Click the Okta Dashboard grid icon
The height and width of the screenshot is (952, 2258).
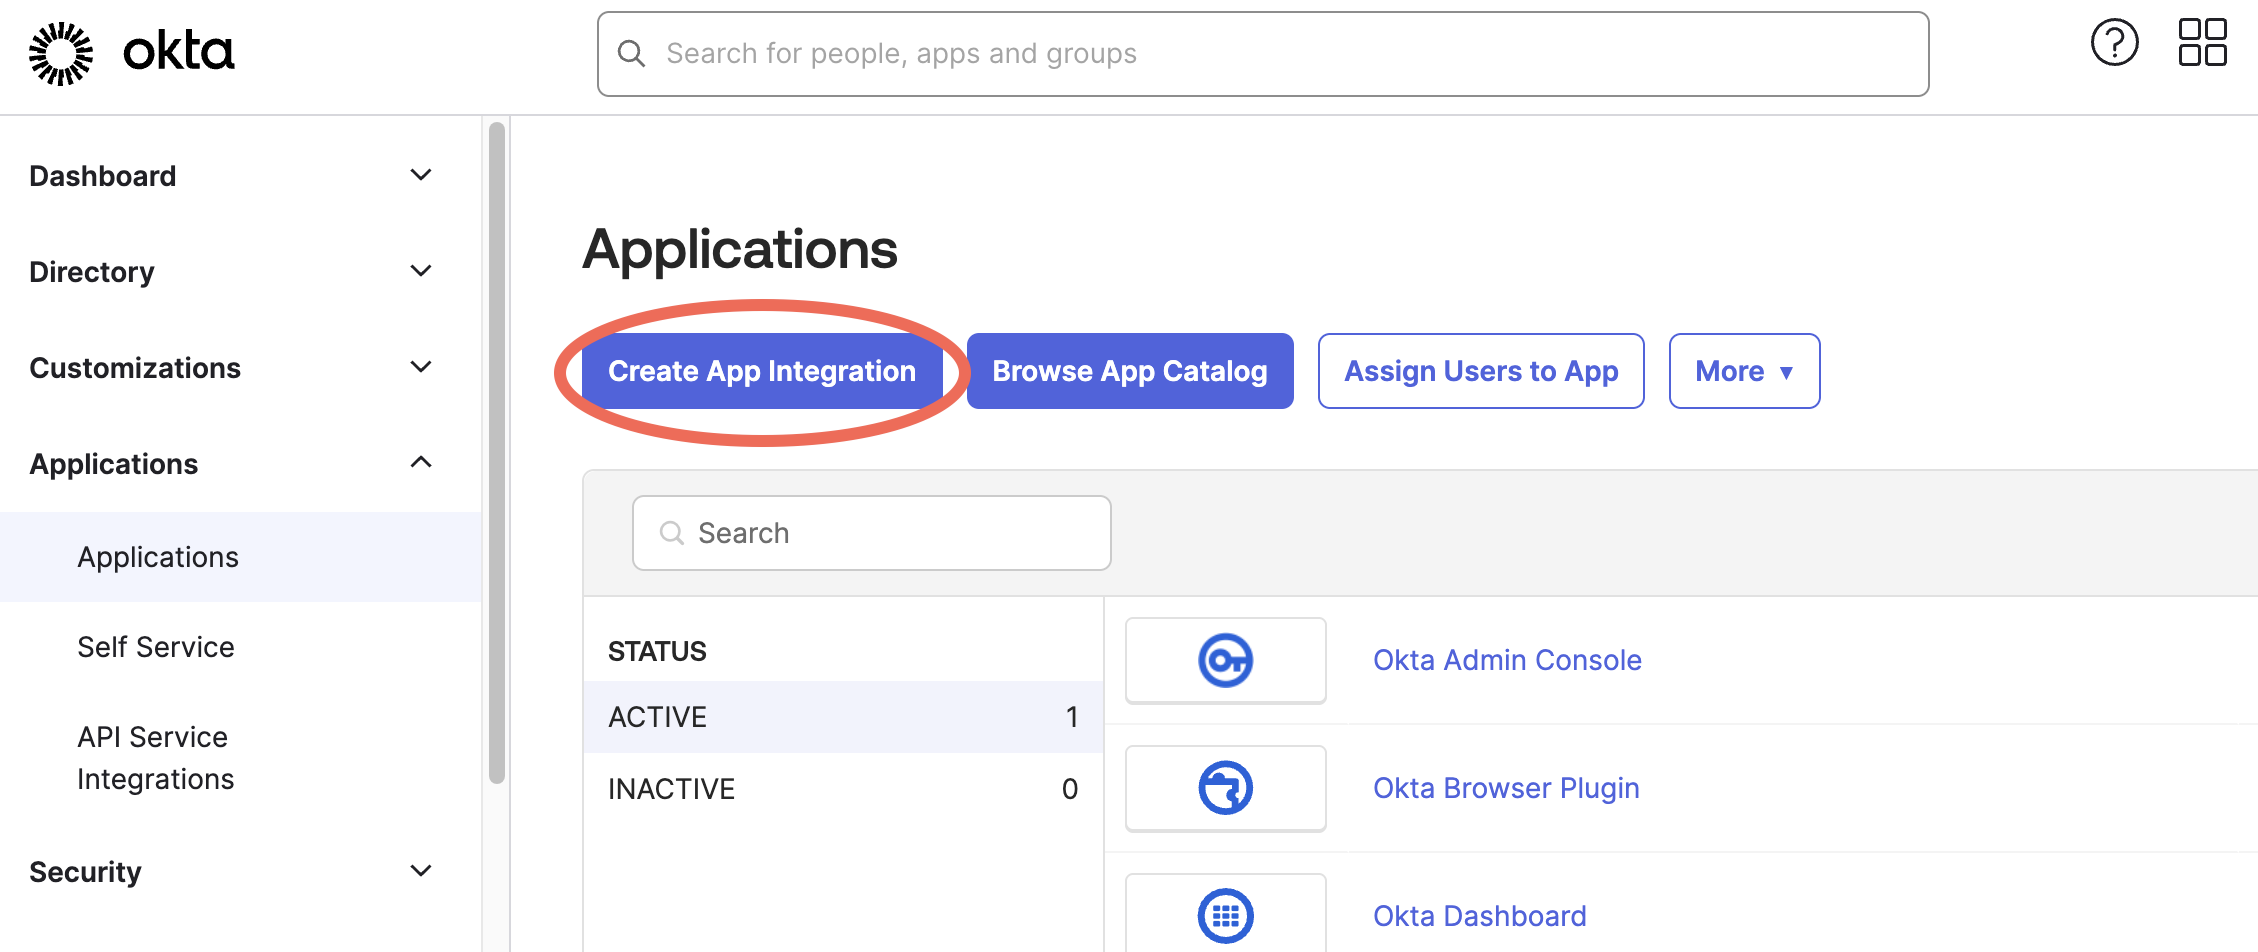pyautogui.click(x=1226, y=915)
